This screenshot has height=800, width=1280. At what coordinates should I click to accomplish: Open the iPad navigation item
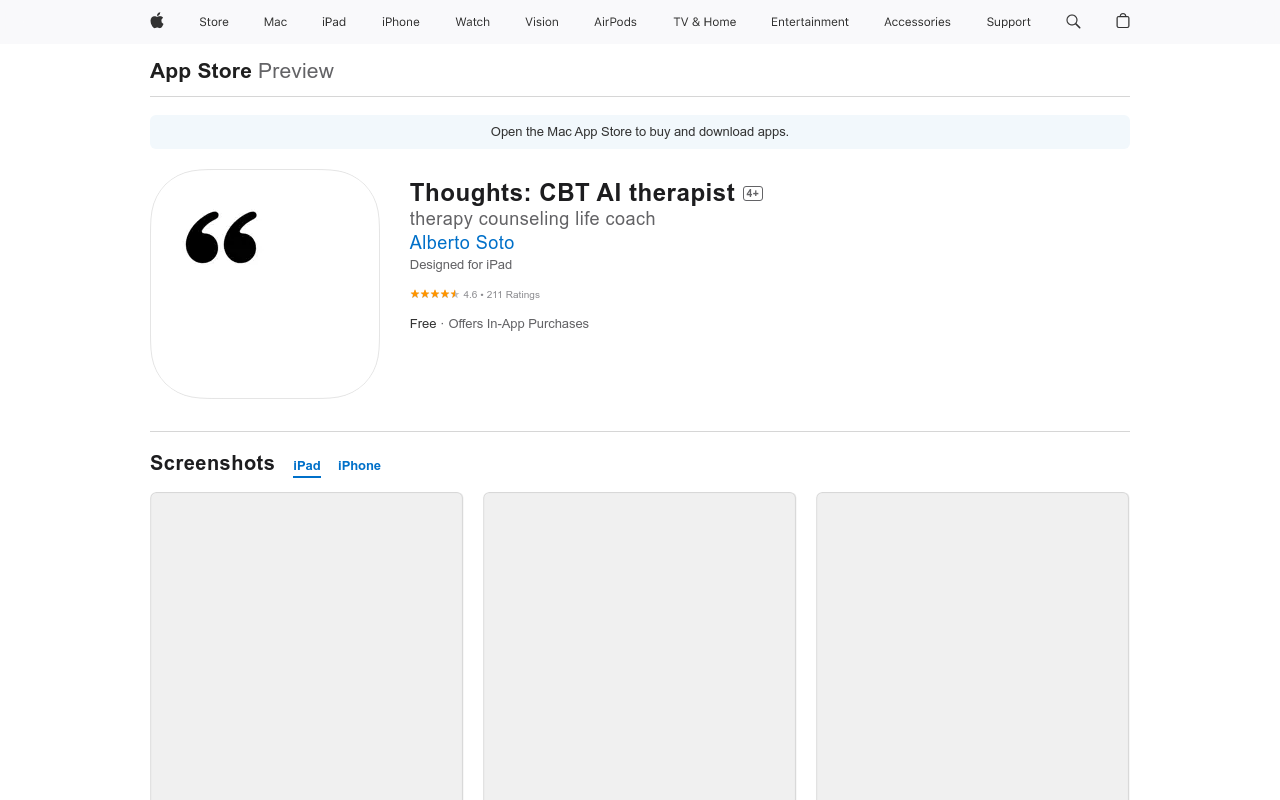(x=334, y=22)
